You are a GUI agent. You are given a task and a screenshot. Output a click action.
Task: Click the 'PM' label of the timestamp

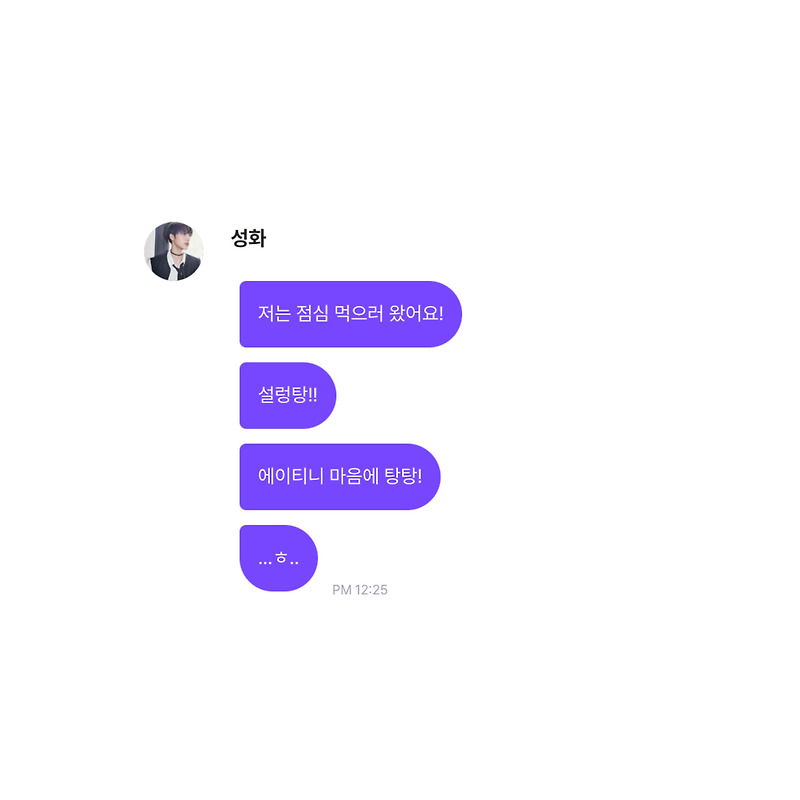[342, 590]
